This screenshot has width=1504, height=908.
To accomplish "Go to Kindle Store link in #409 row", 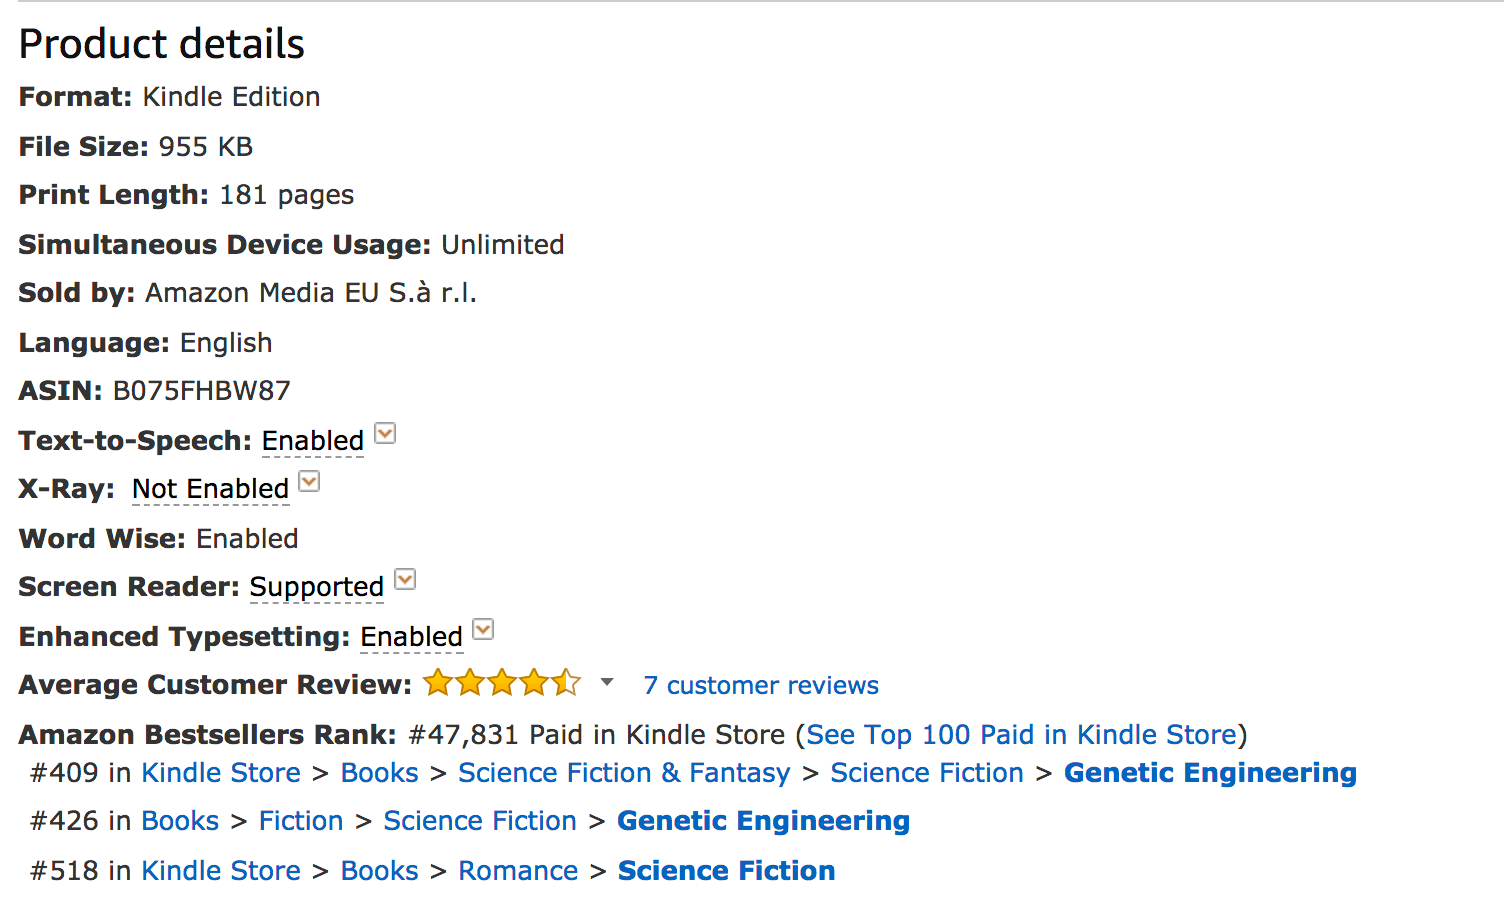I will pos(221,773).
